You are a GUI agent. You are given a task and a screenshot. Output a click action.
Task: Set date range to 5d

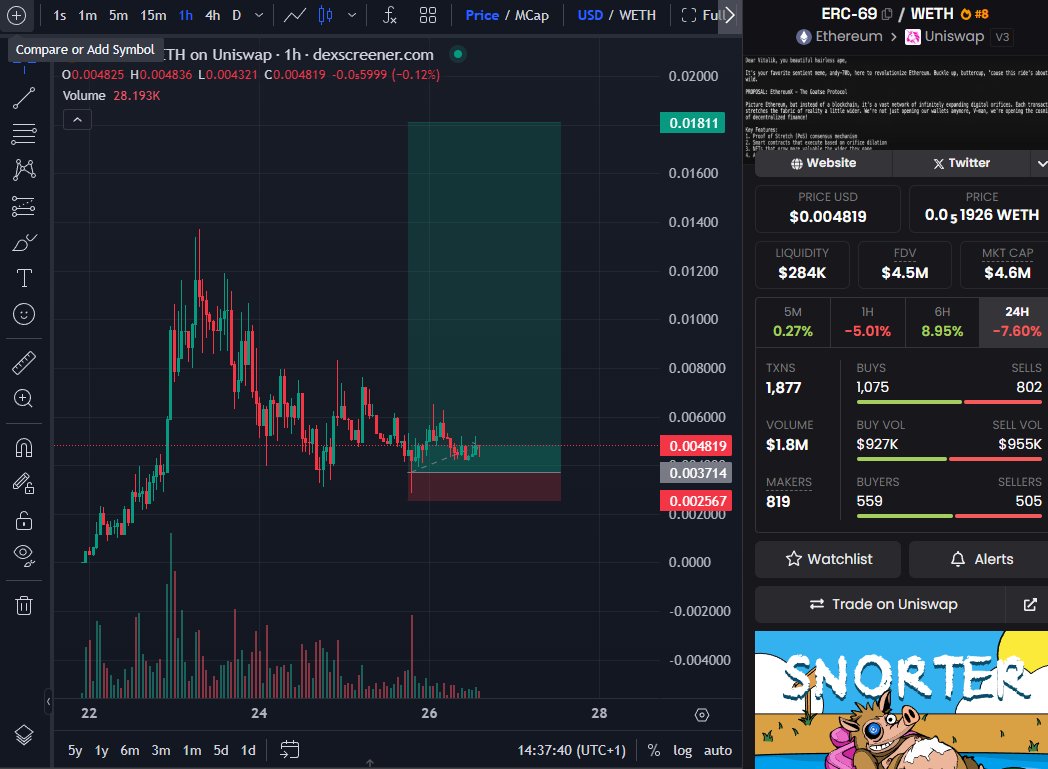coord(221,750)
